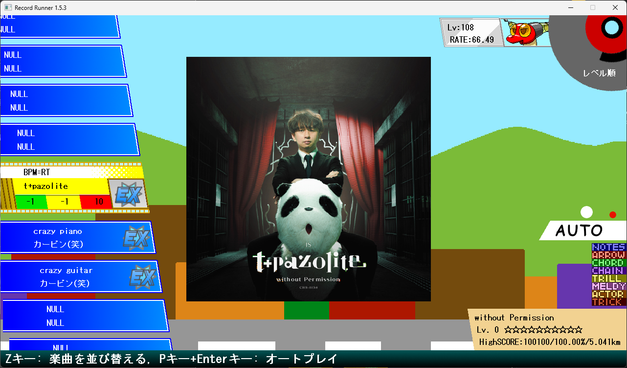
Task: Click the ARROW chart tag
Action: [608, 255]
